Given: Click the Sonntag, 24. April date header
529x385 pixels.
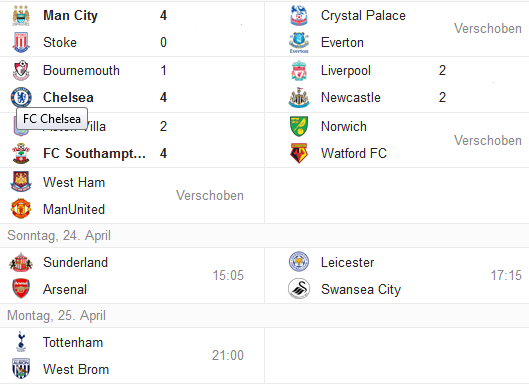Looking at the screenshot, I should (x=59, y=236).
